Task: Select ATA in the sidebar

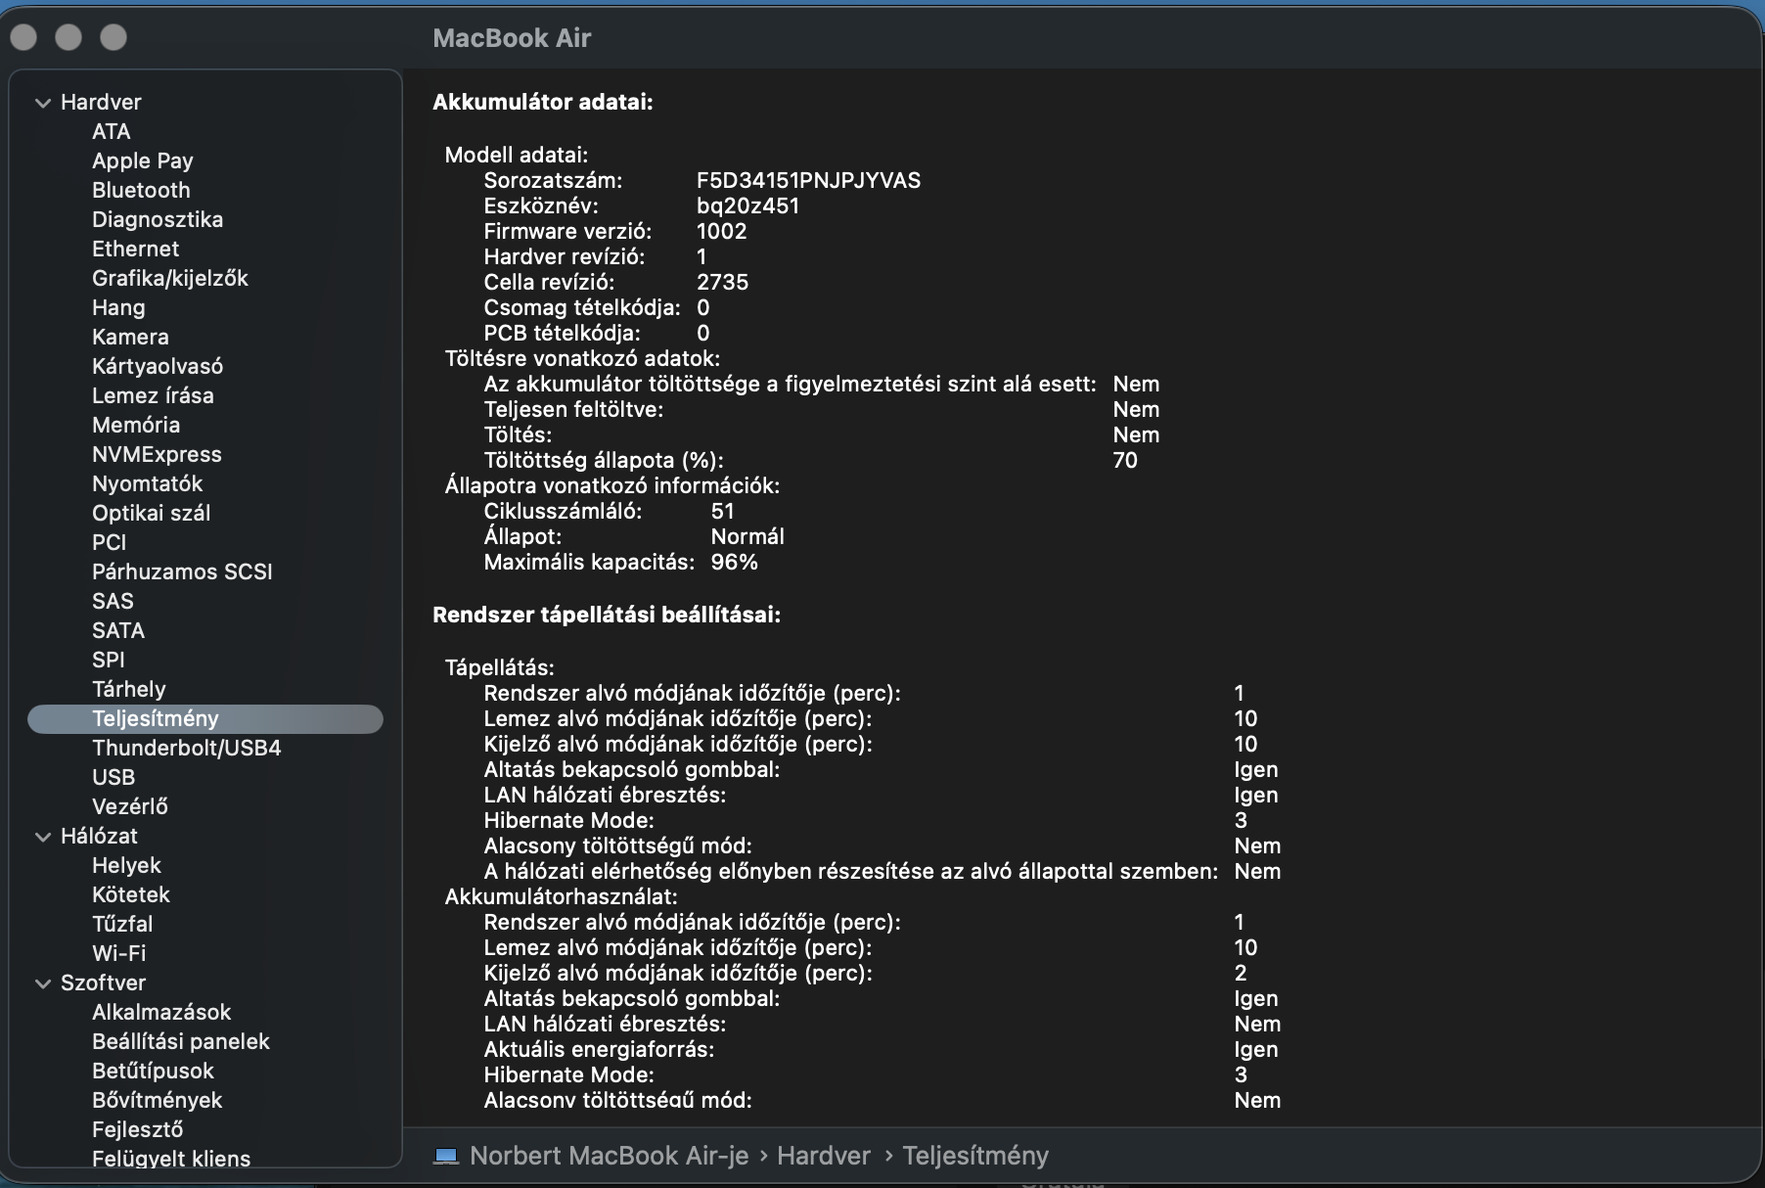Action: 111,132
